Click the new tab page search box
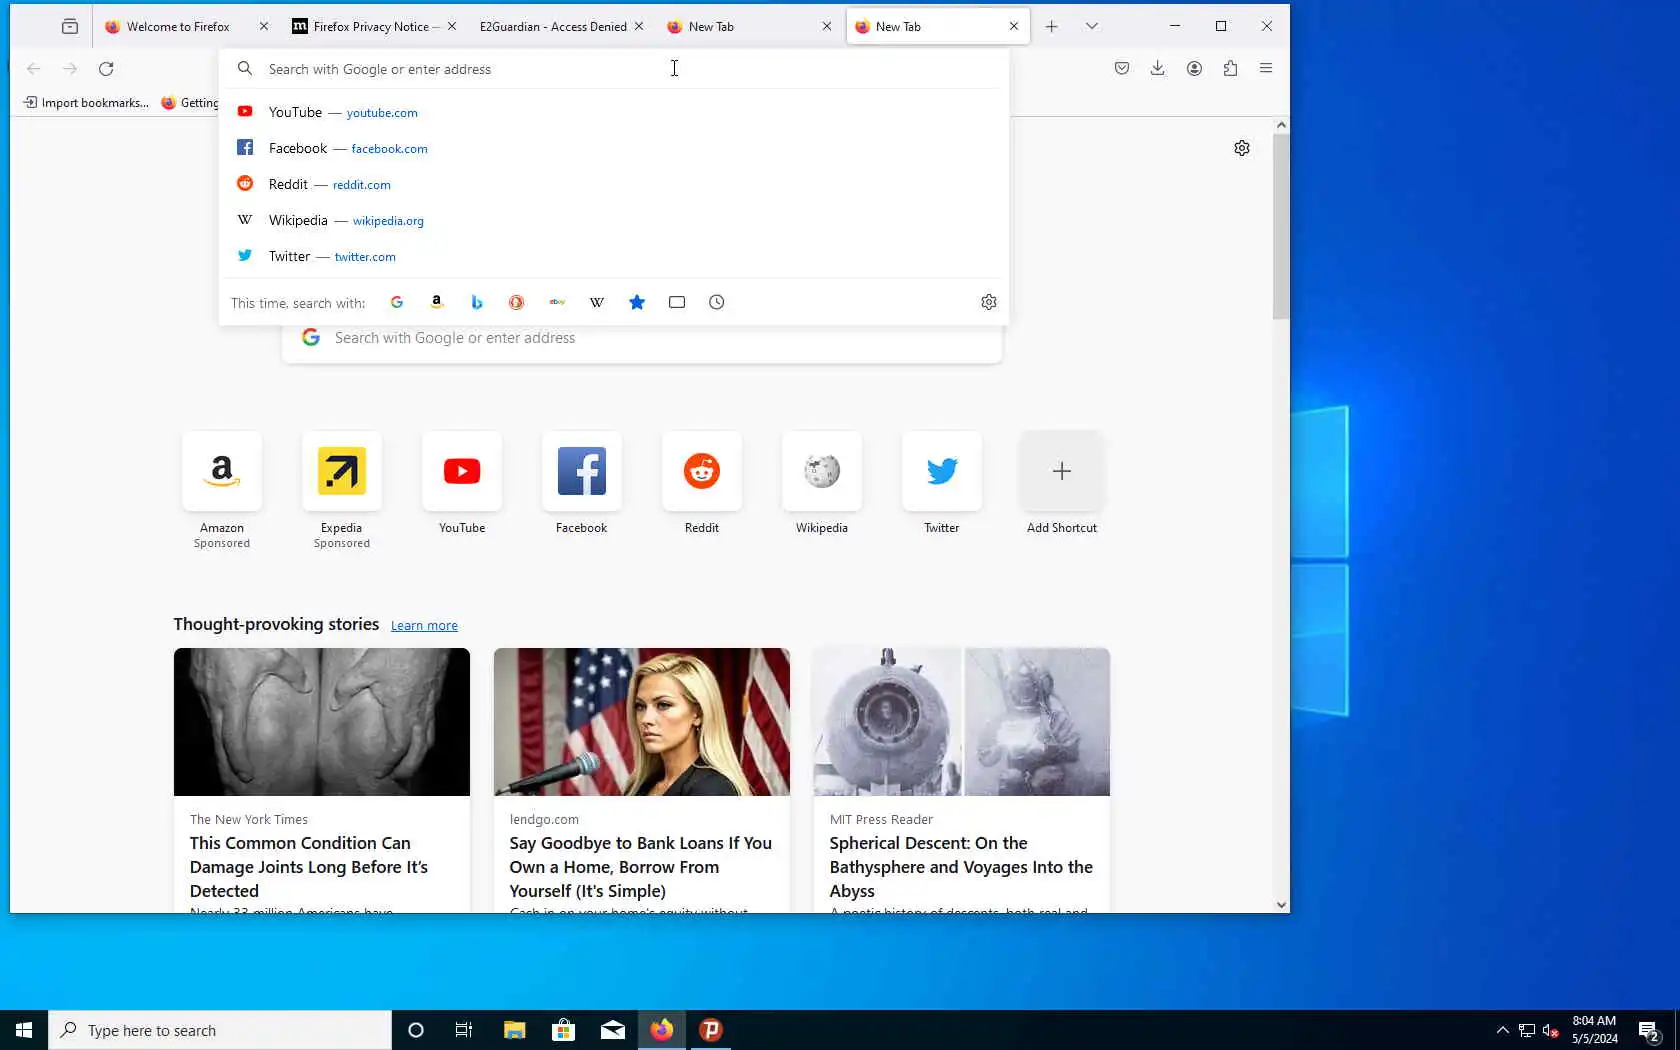This screenshot has width=1680, height=1050. (x=642, y=340)
